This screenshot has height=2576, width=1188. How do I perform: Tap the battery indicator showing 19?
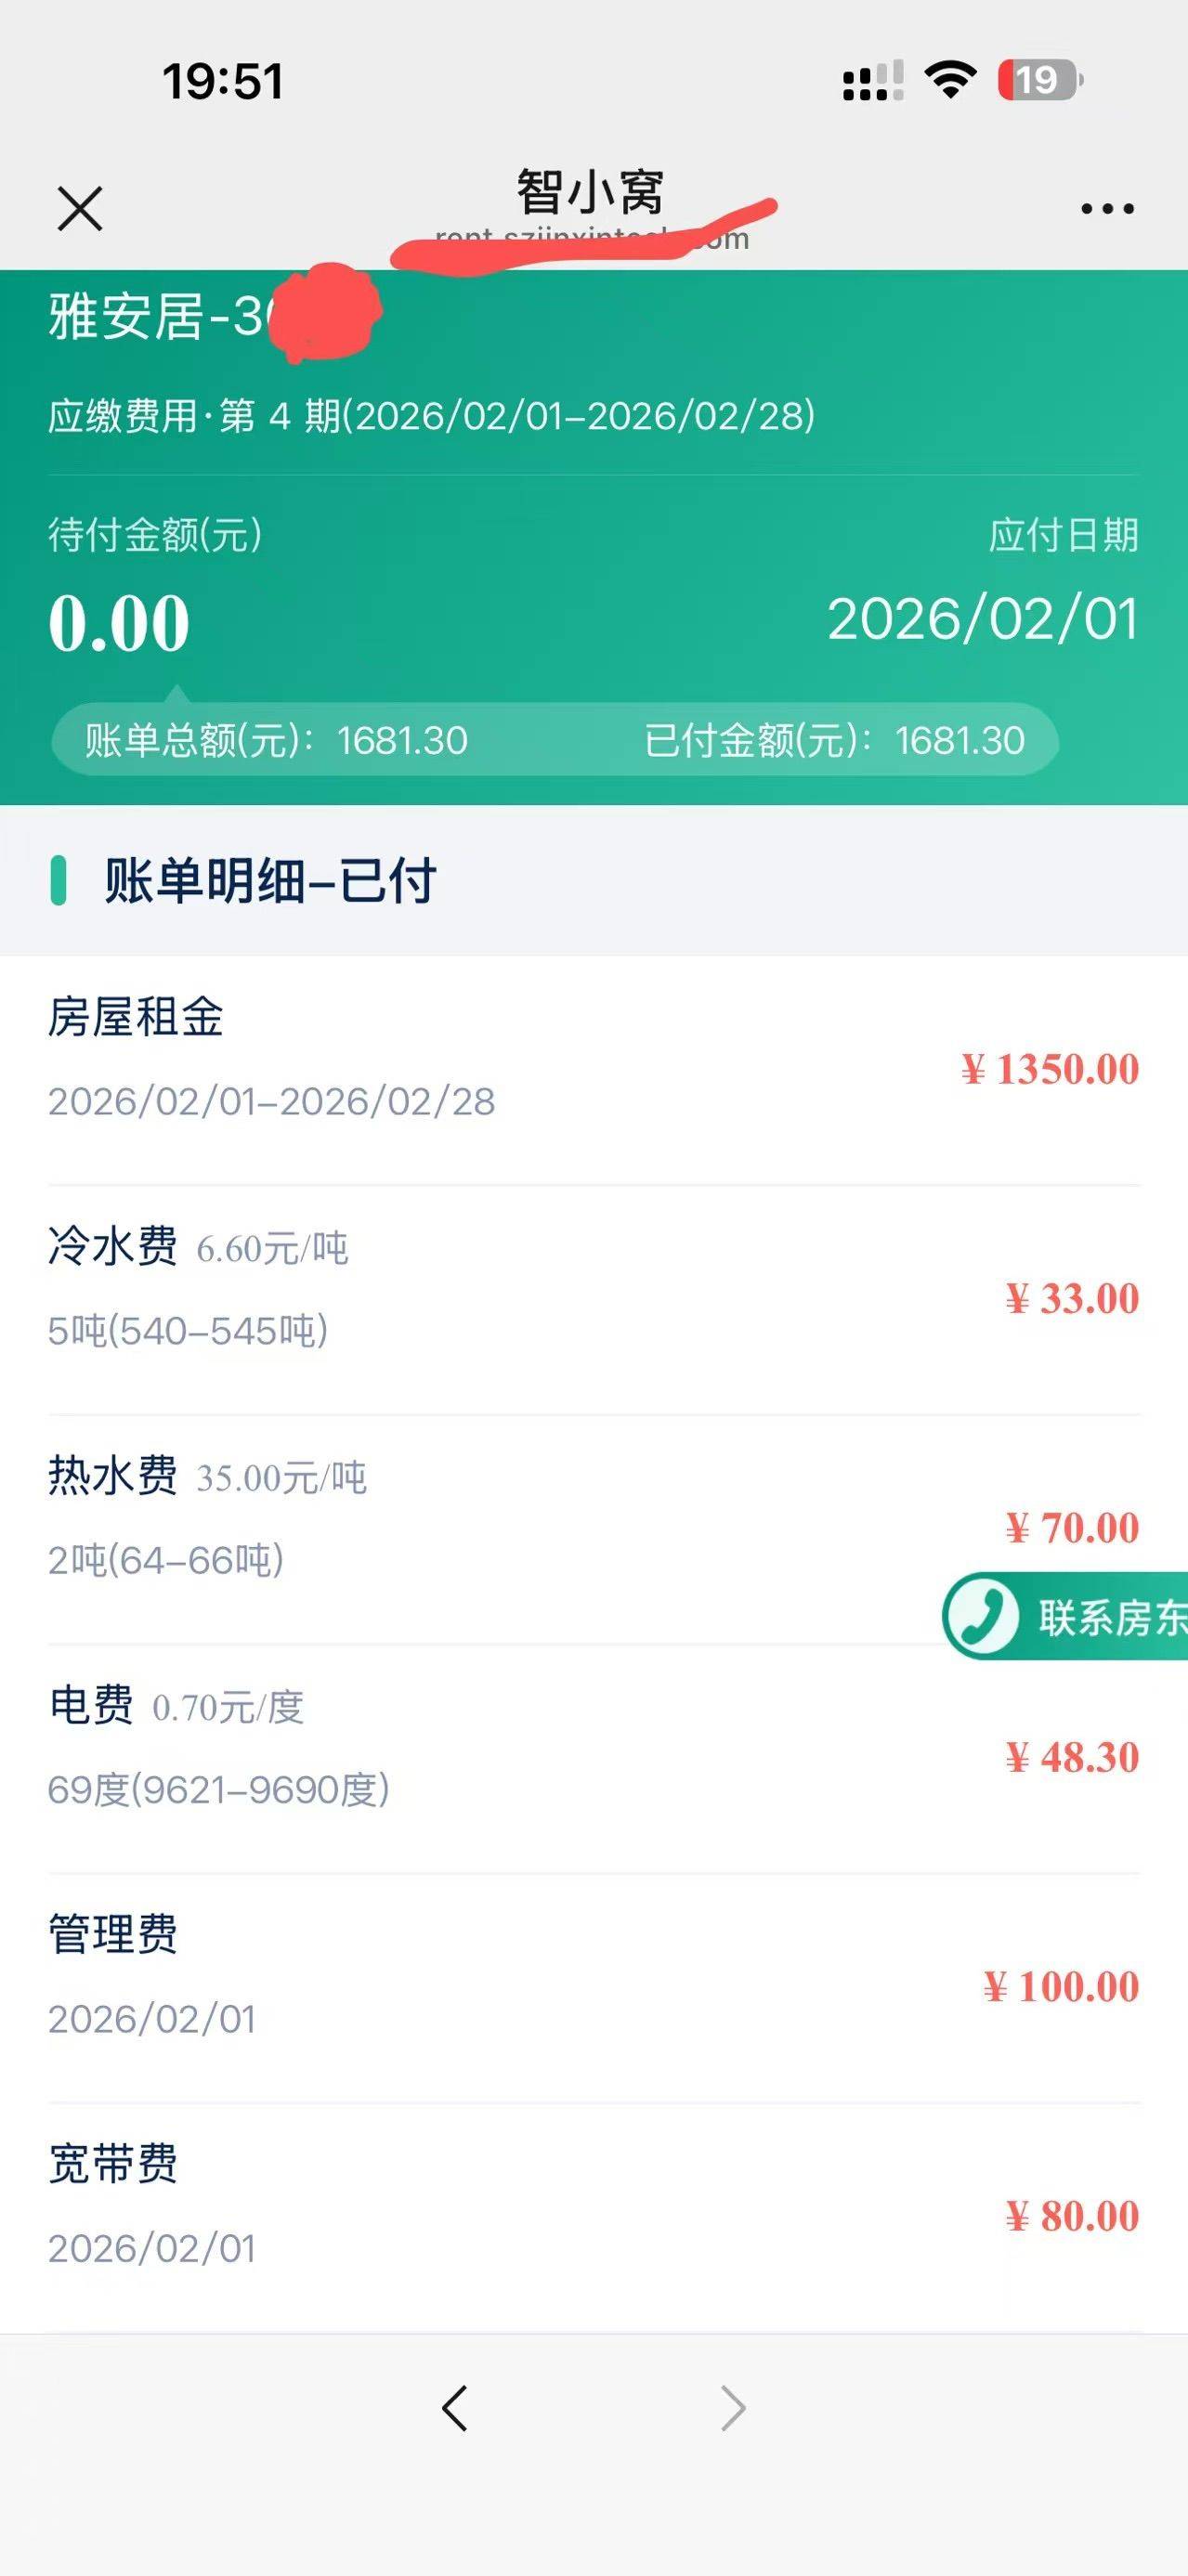pos(1039,80)
